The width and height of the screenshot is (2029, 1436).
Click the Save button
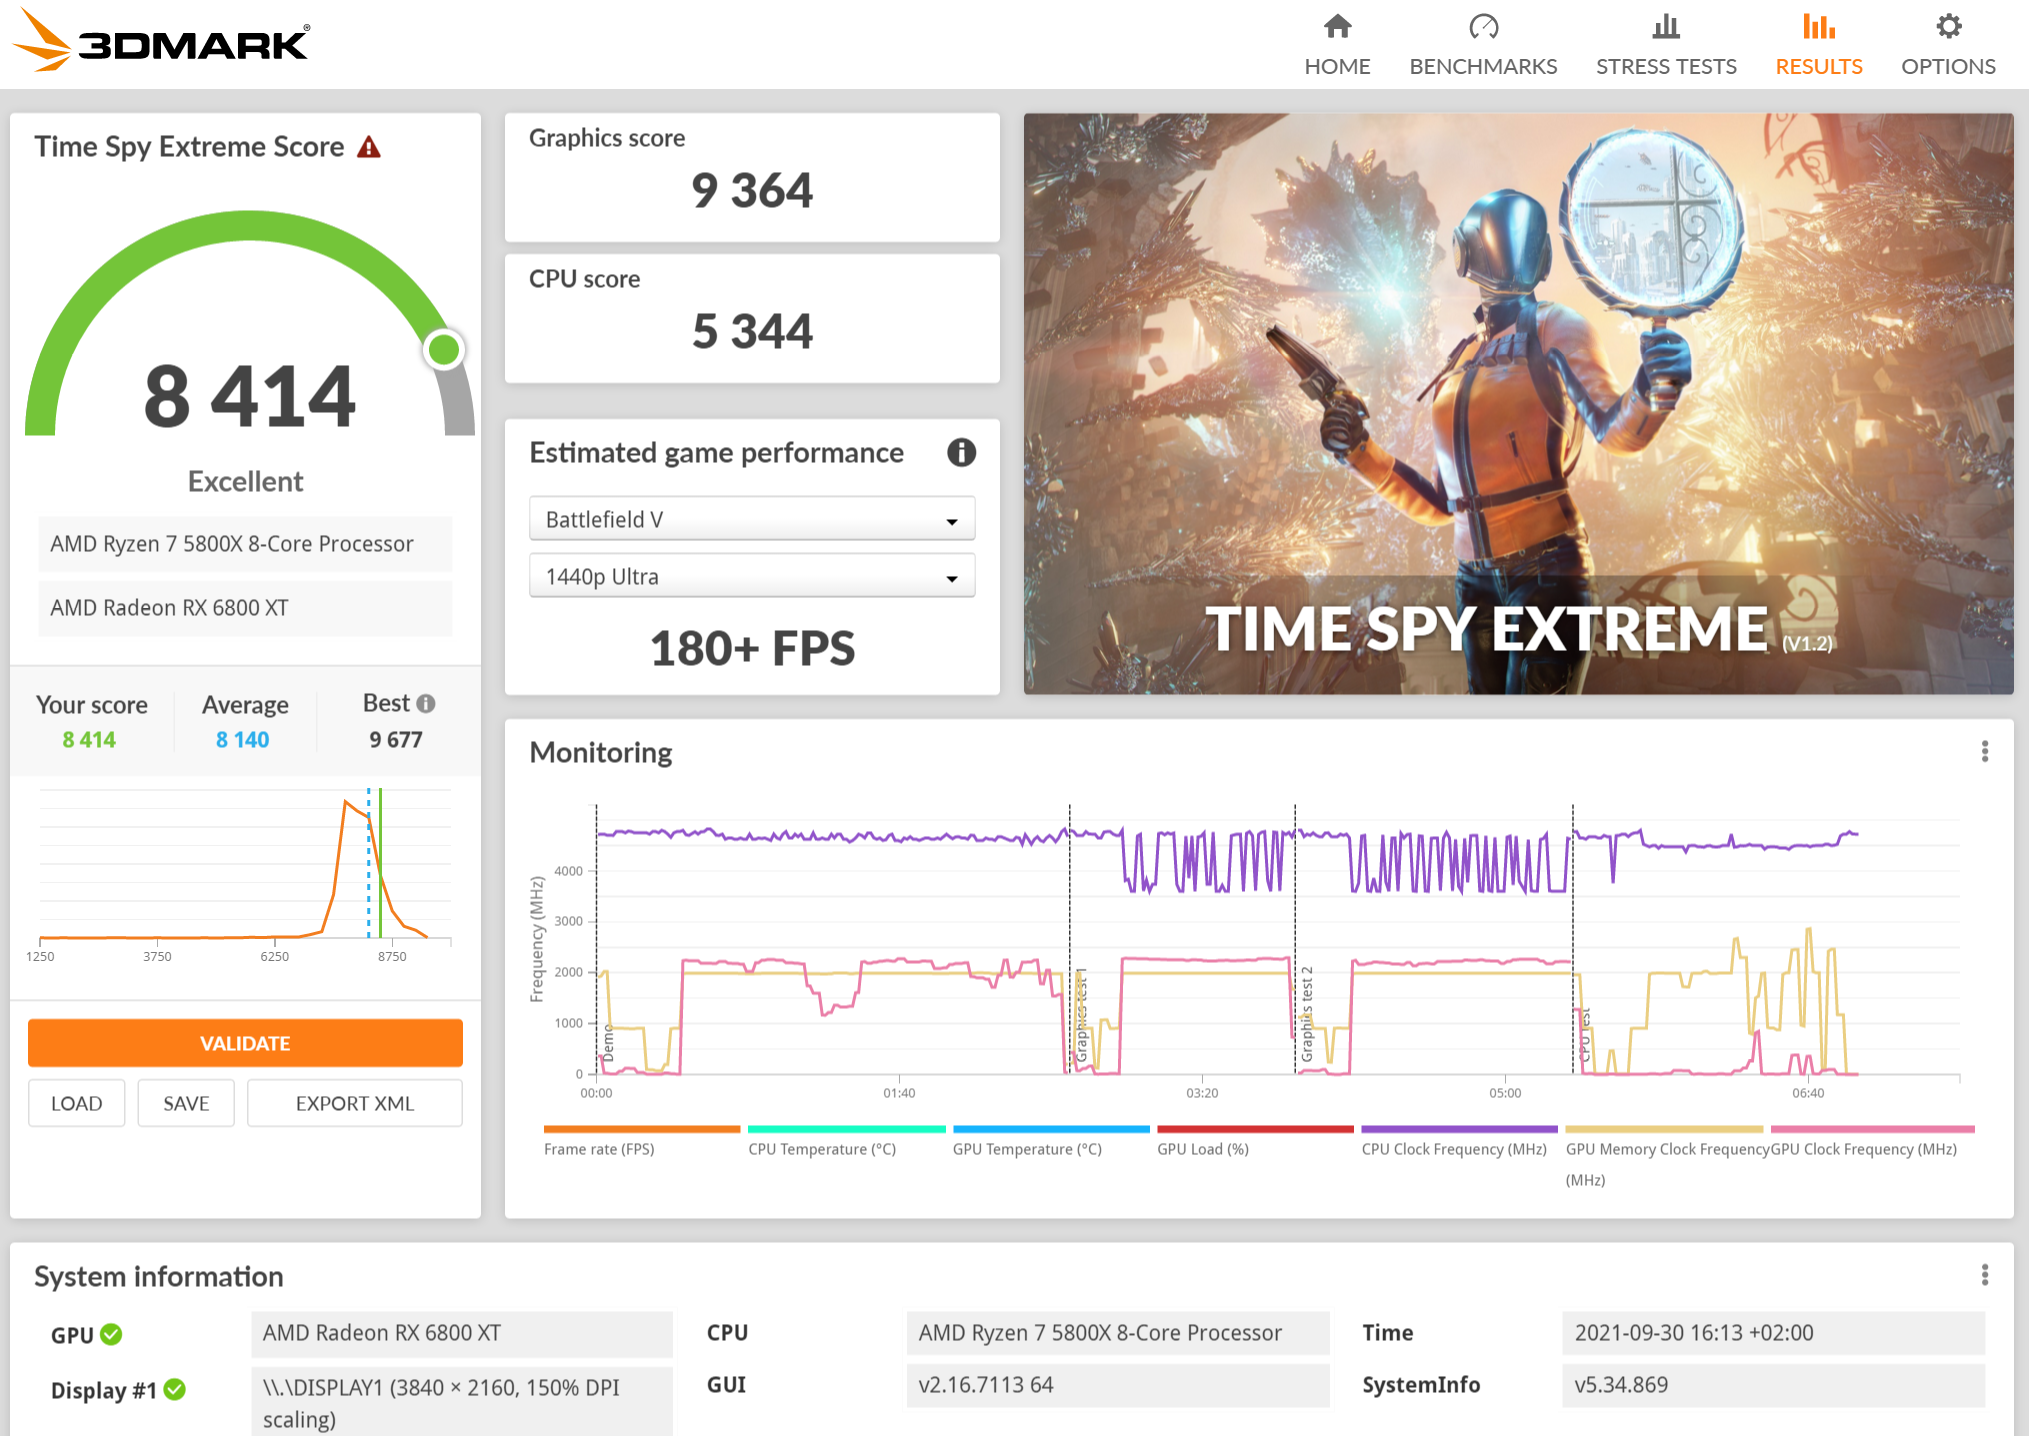click(x=186, y=1103)
